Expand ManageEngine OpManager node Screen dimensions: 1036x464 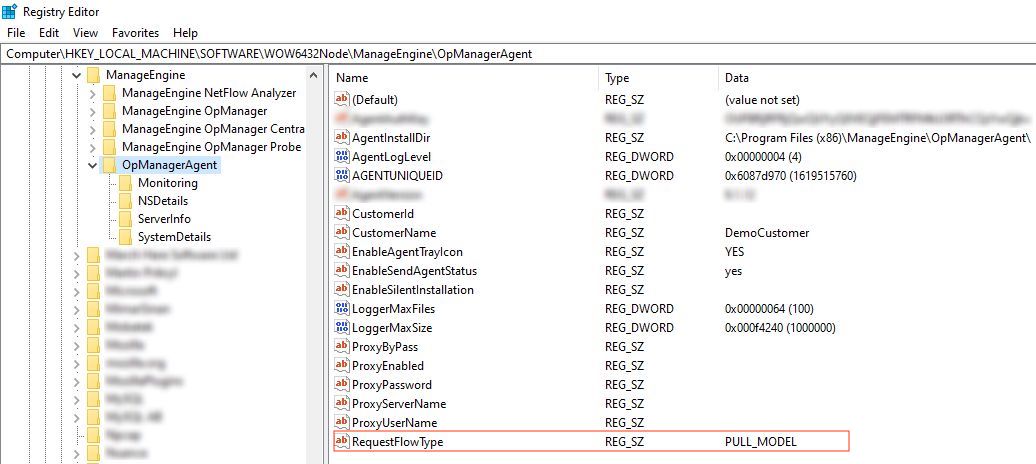(93, 111)
